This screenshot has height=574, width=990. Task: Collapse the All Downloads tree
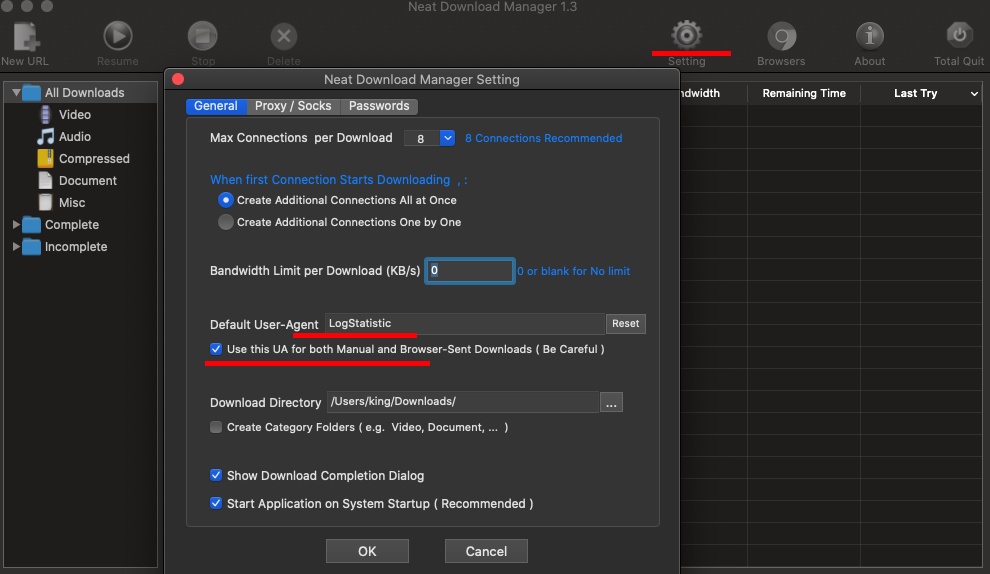(x=17, y=93)
